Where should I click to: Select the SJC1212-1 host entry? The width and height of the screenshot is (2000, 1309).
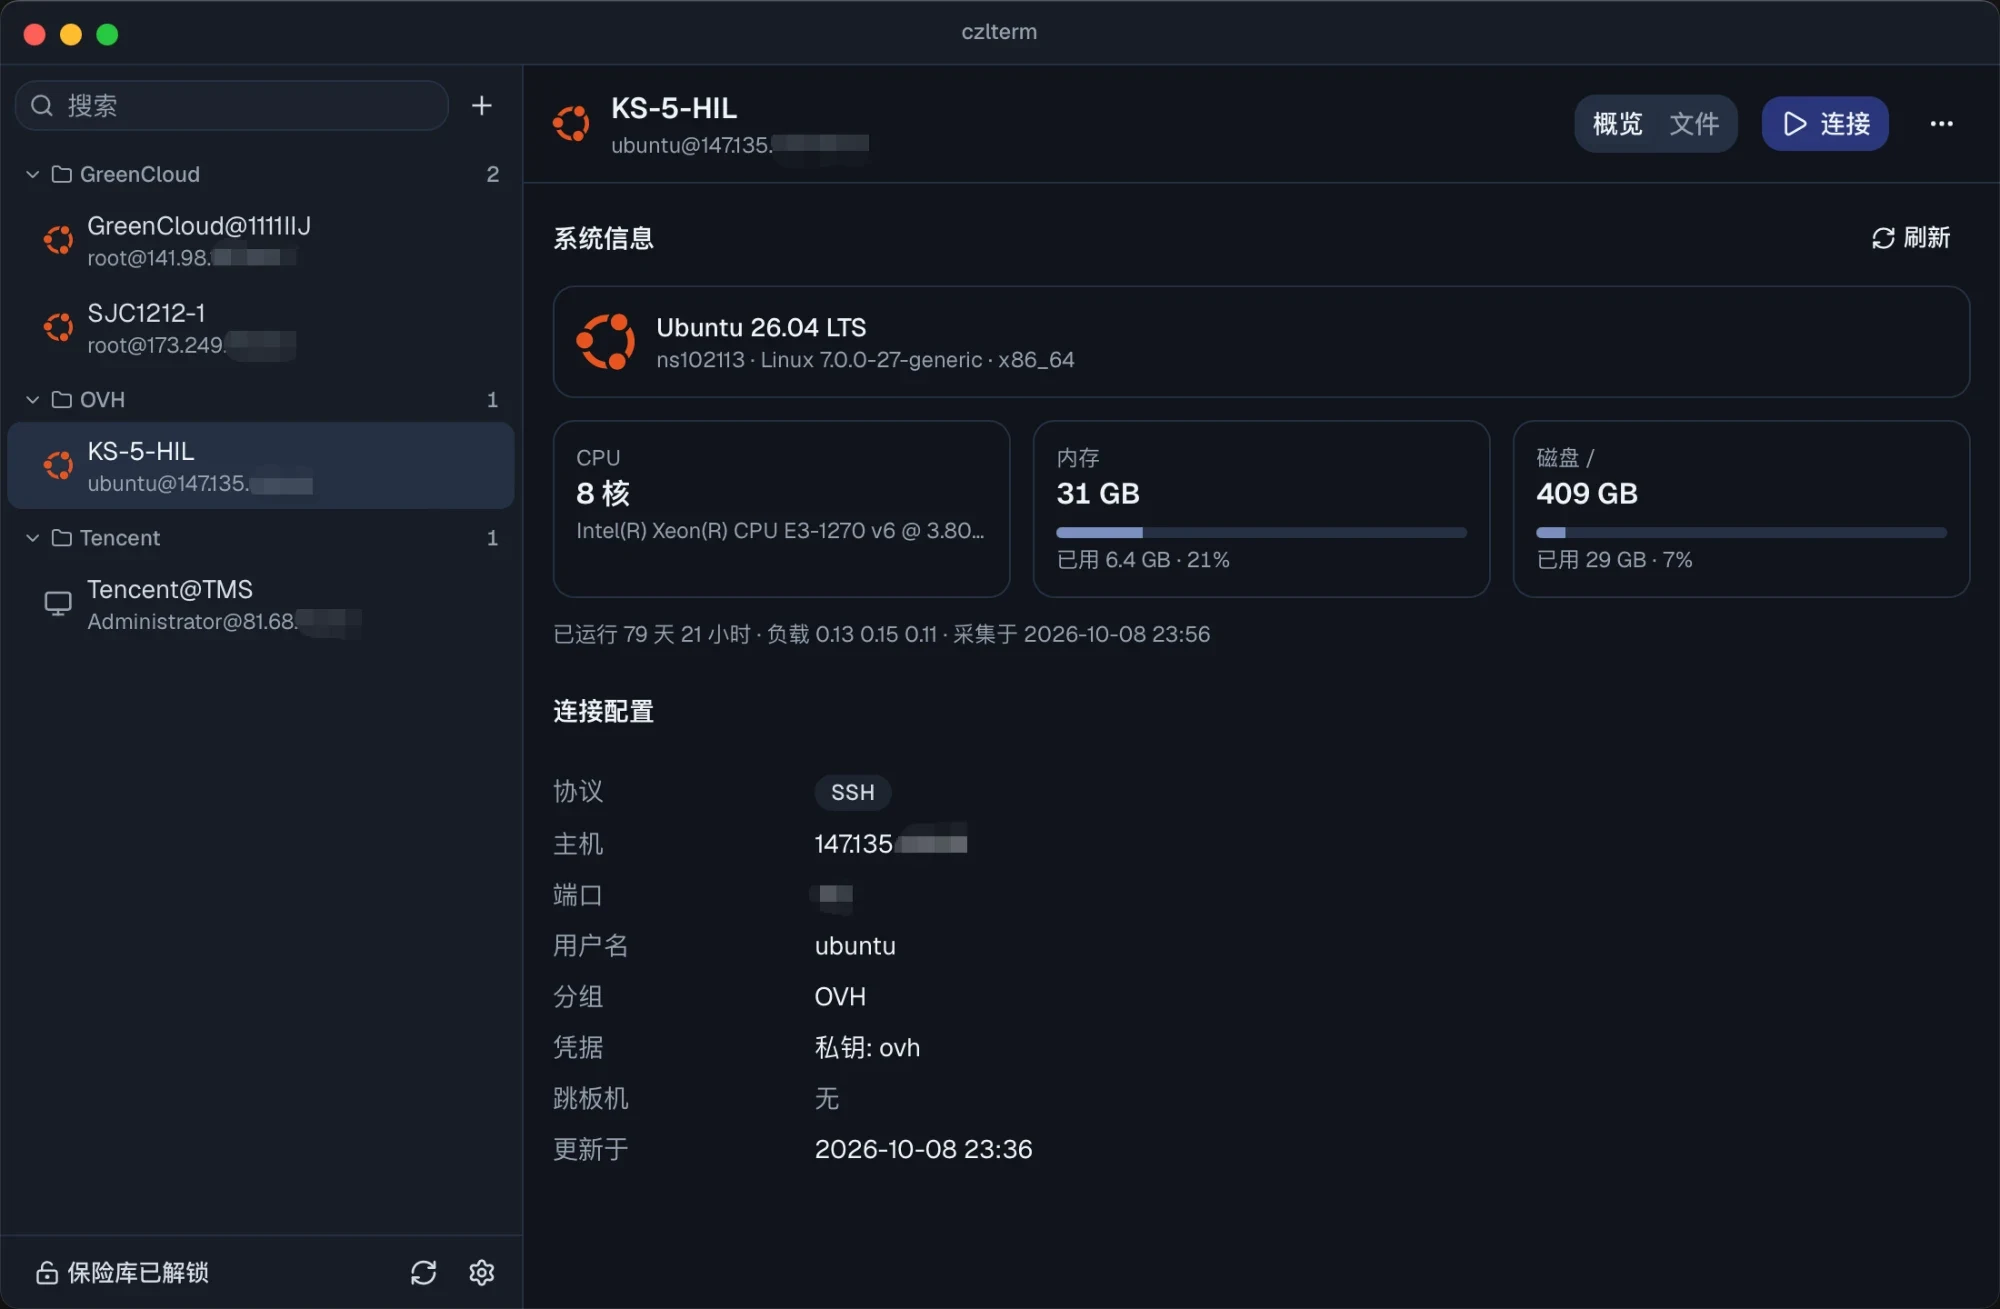click(x=260, y=328)
